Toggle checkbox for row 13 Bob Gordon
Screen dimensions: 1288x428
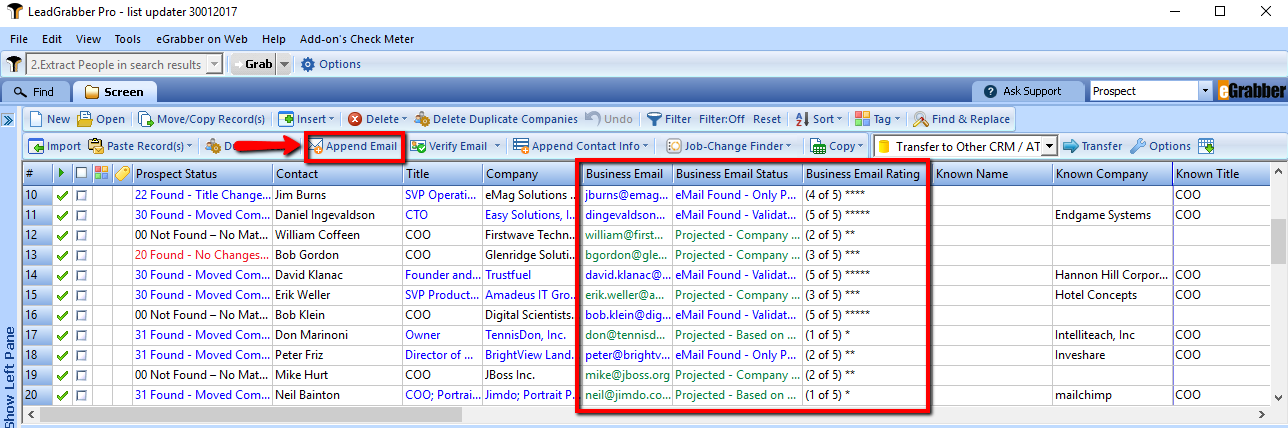point(81,255)
